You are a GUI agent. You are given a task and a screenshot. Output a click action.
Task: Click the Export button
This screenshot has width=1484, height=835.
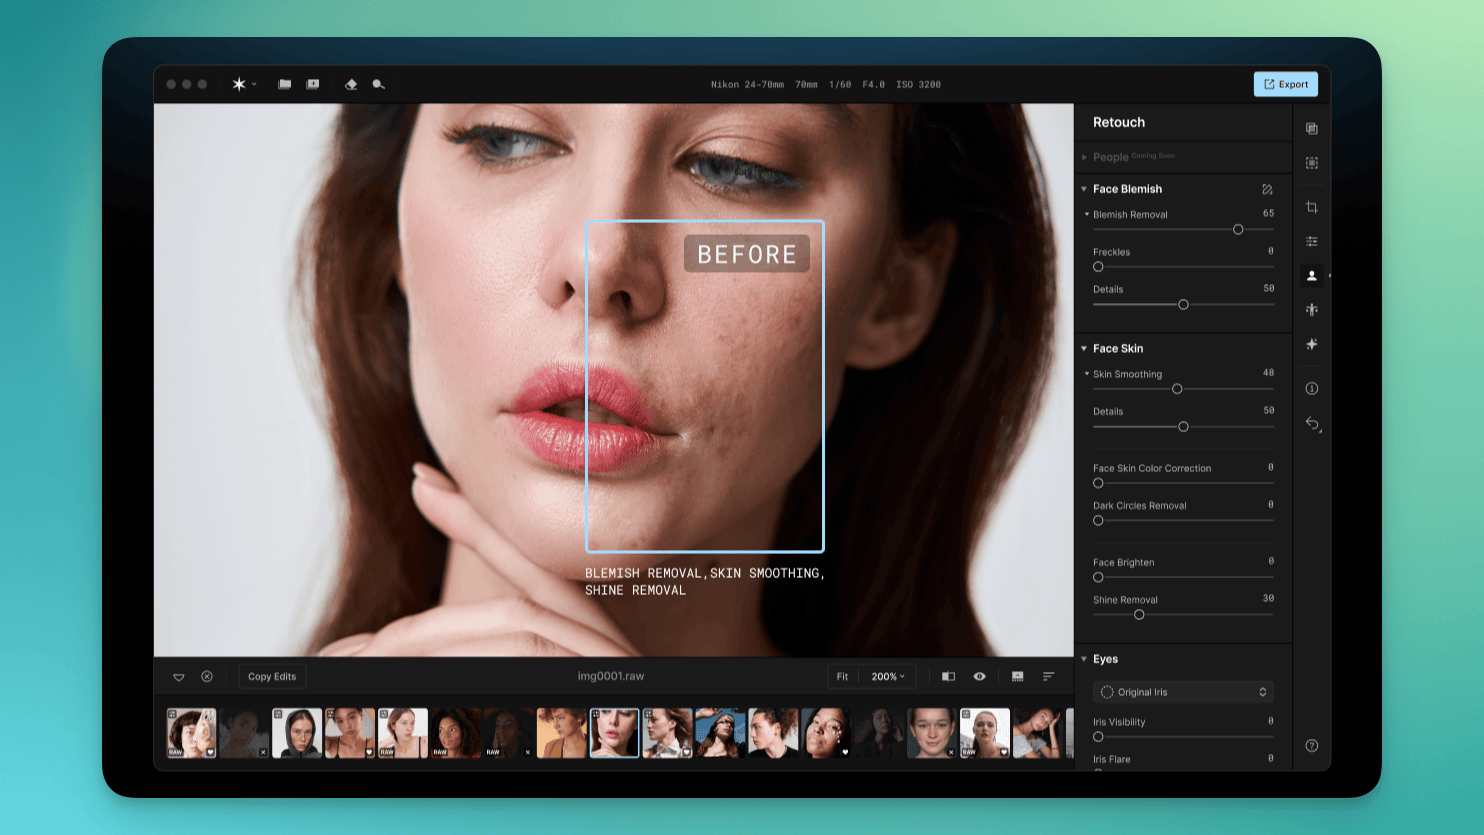pyautogui.click(x=1285, y=85)
